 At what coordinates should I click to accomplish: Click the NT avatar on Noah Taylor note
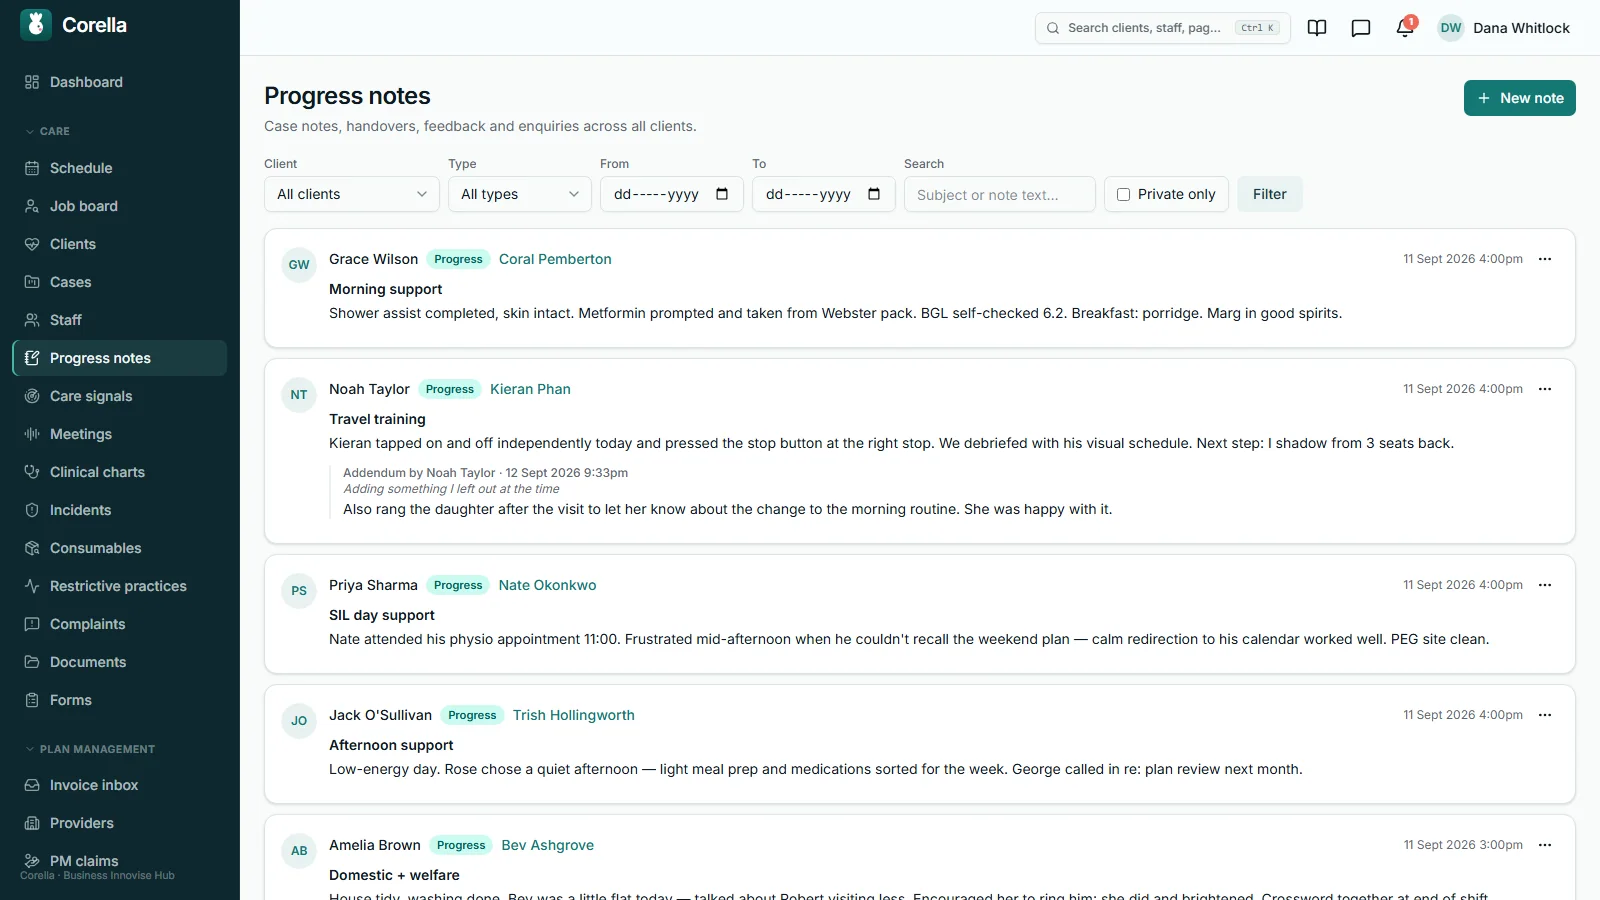(299, 395)
